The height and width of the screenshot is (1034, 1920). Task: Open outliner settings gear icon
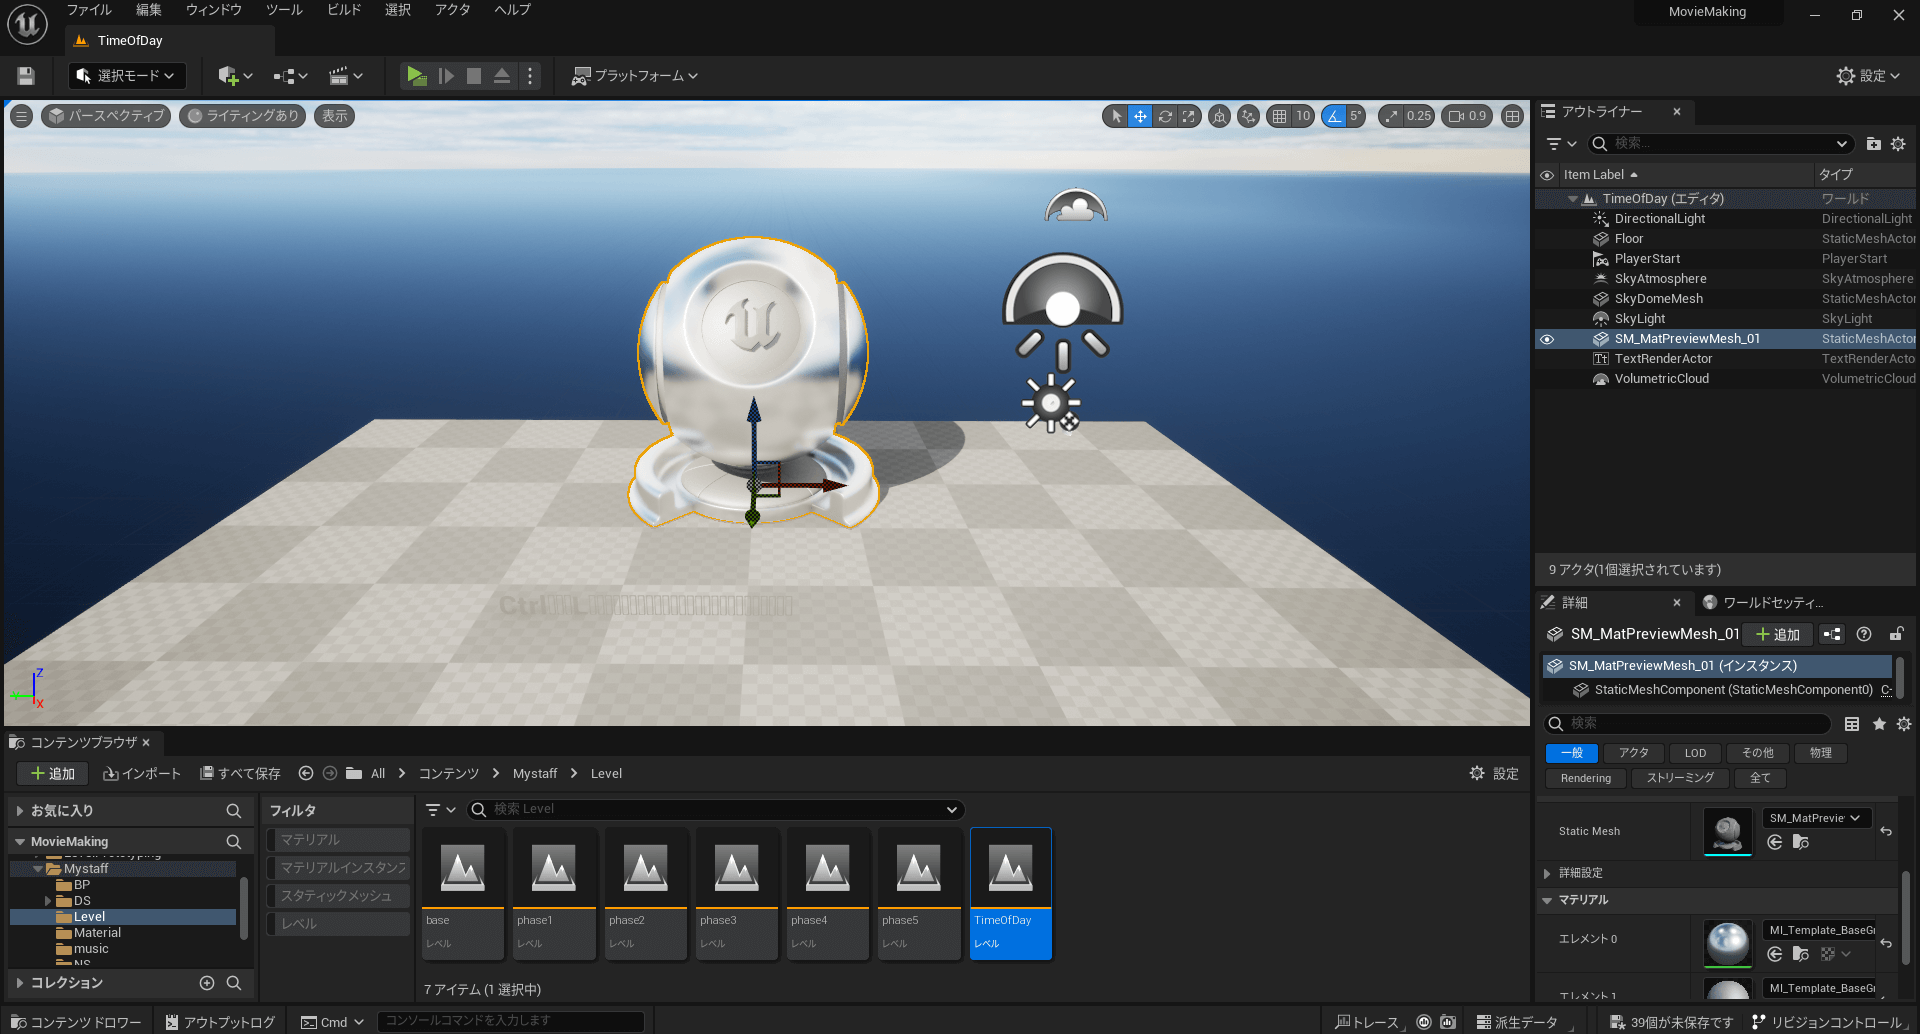pos(1898,144)
